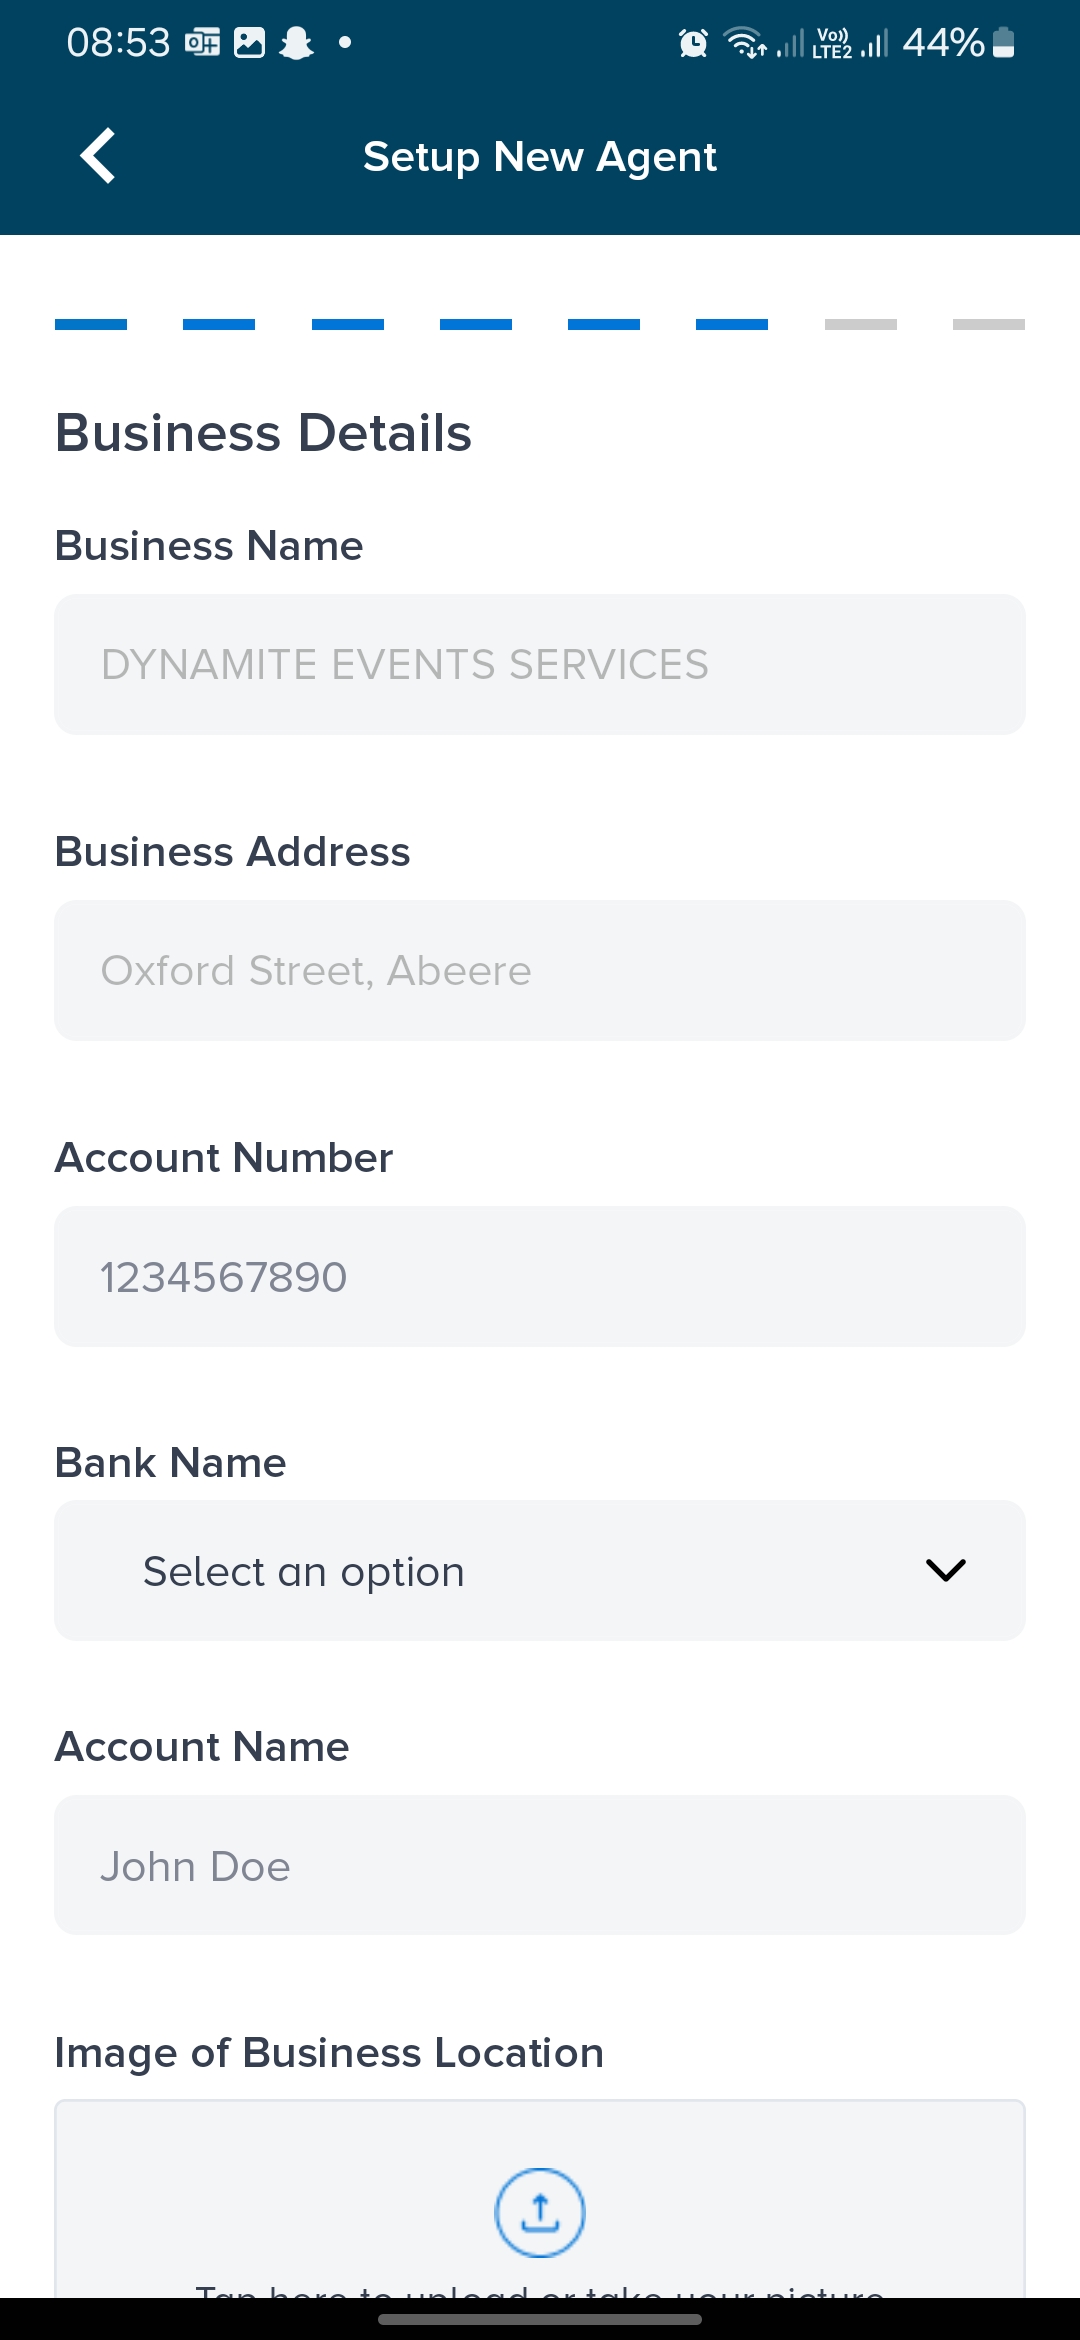Tap the alarm clock status icon
Viewport: 1080px width, 2340px height.
[693, 43]
